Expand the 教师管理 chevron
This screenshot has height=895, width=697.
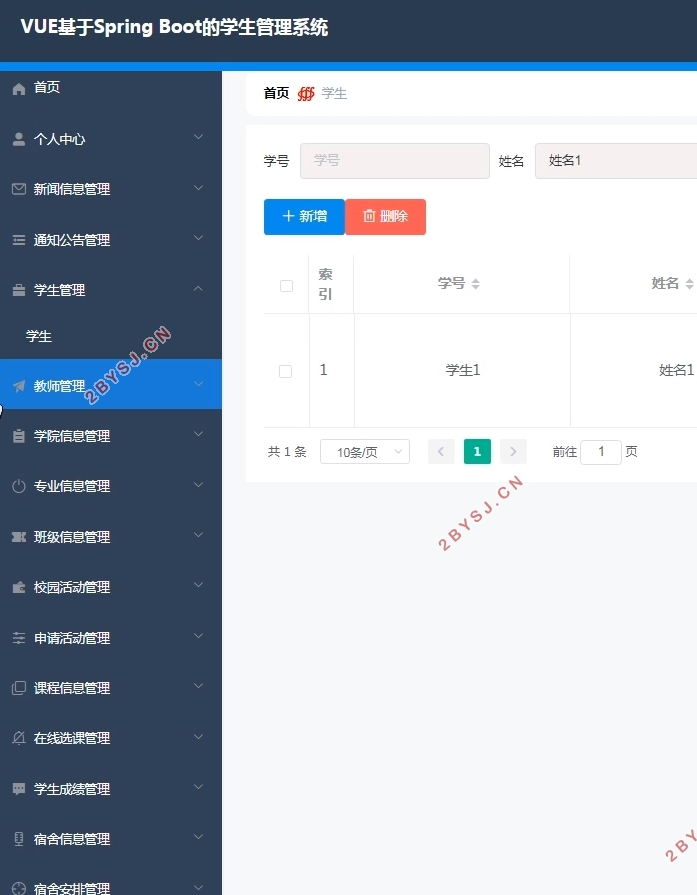point(198,384)
